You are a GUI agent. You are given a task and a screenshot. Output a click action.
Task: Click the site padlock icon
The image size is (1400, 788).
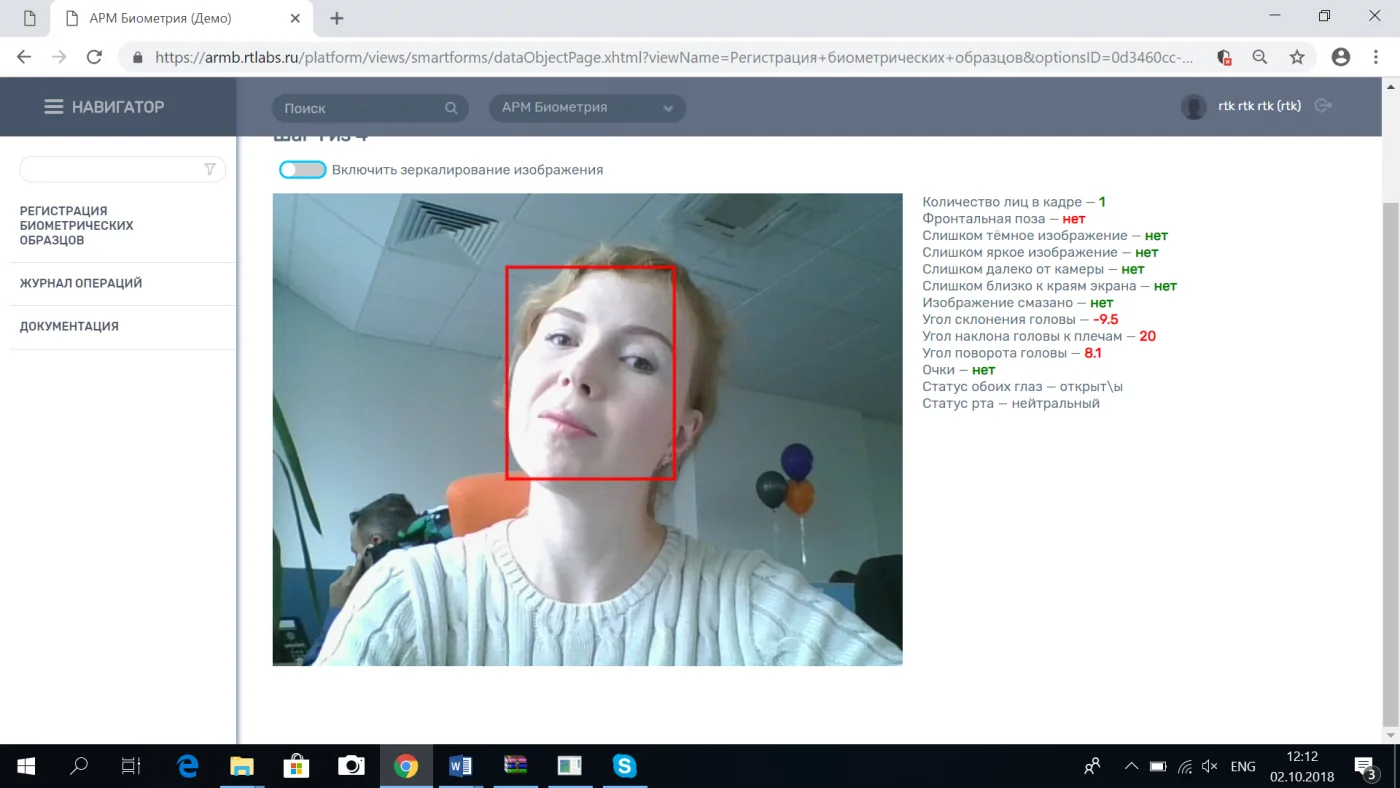tap(138, 58)
